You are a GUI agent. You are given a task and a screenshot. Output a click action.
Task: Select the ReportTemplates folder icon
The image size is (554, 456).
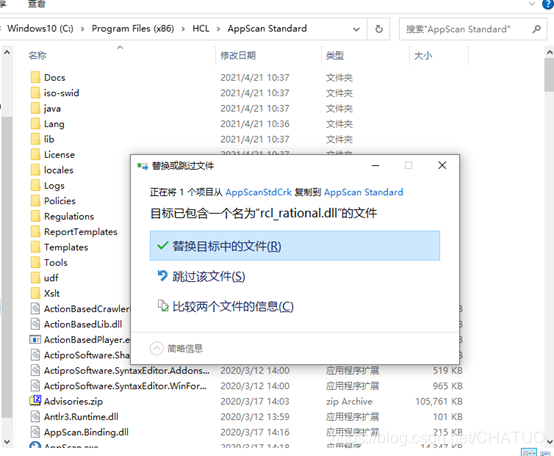point(35,232)
